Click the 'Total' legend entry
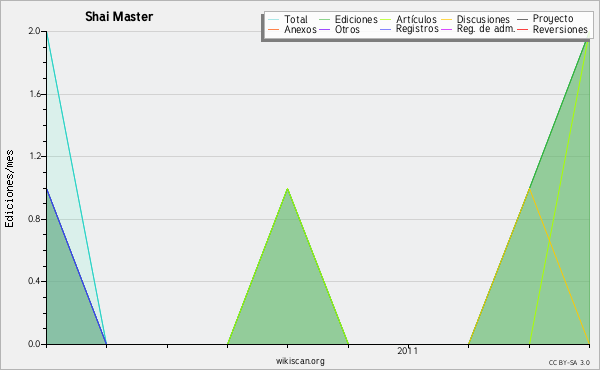600x370 pixels. click(296, 19)
